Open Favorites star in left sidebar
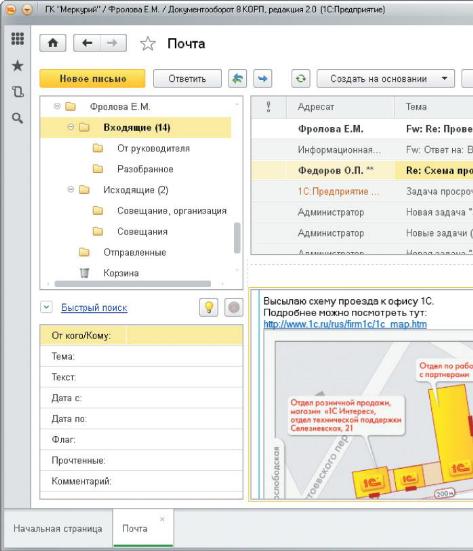Viewport: 473px width, 551px height. point(17,65)
